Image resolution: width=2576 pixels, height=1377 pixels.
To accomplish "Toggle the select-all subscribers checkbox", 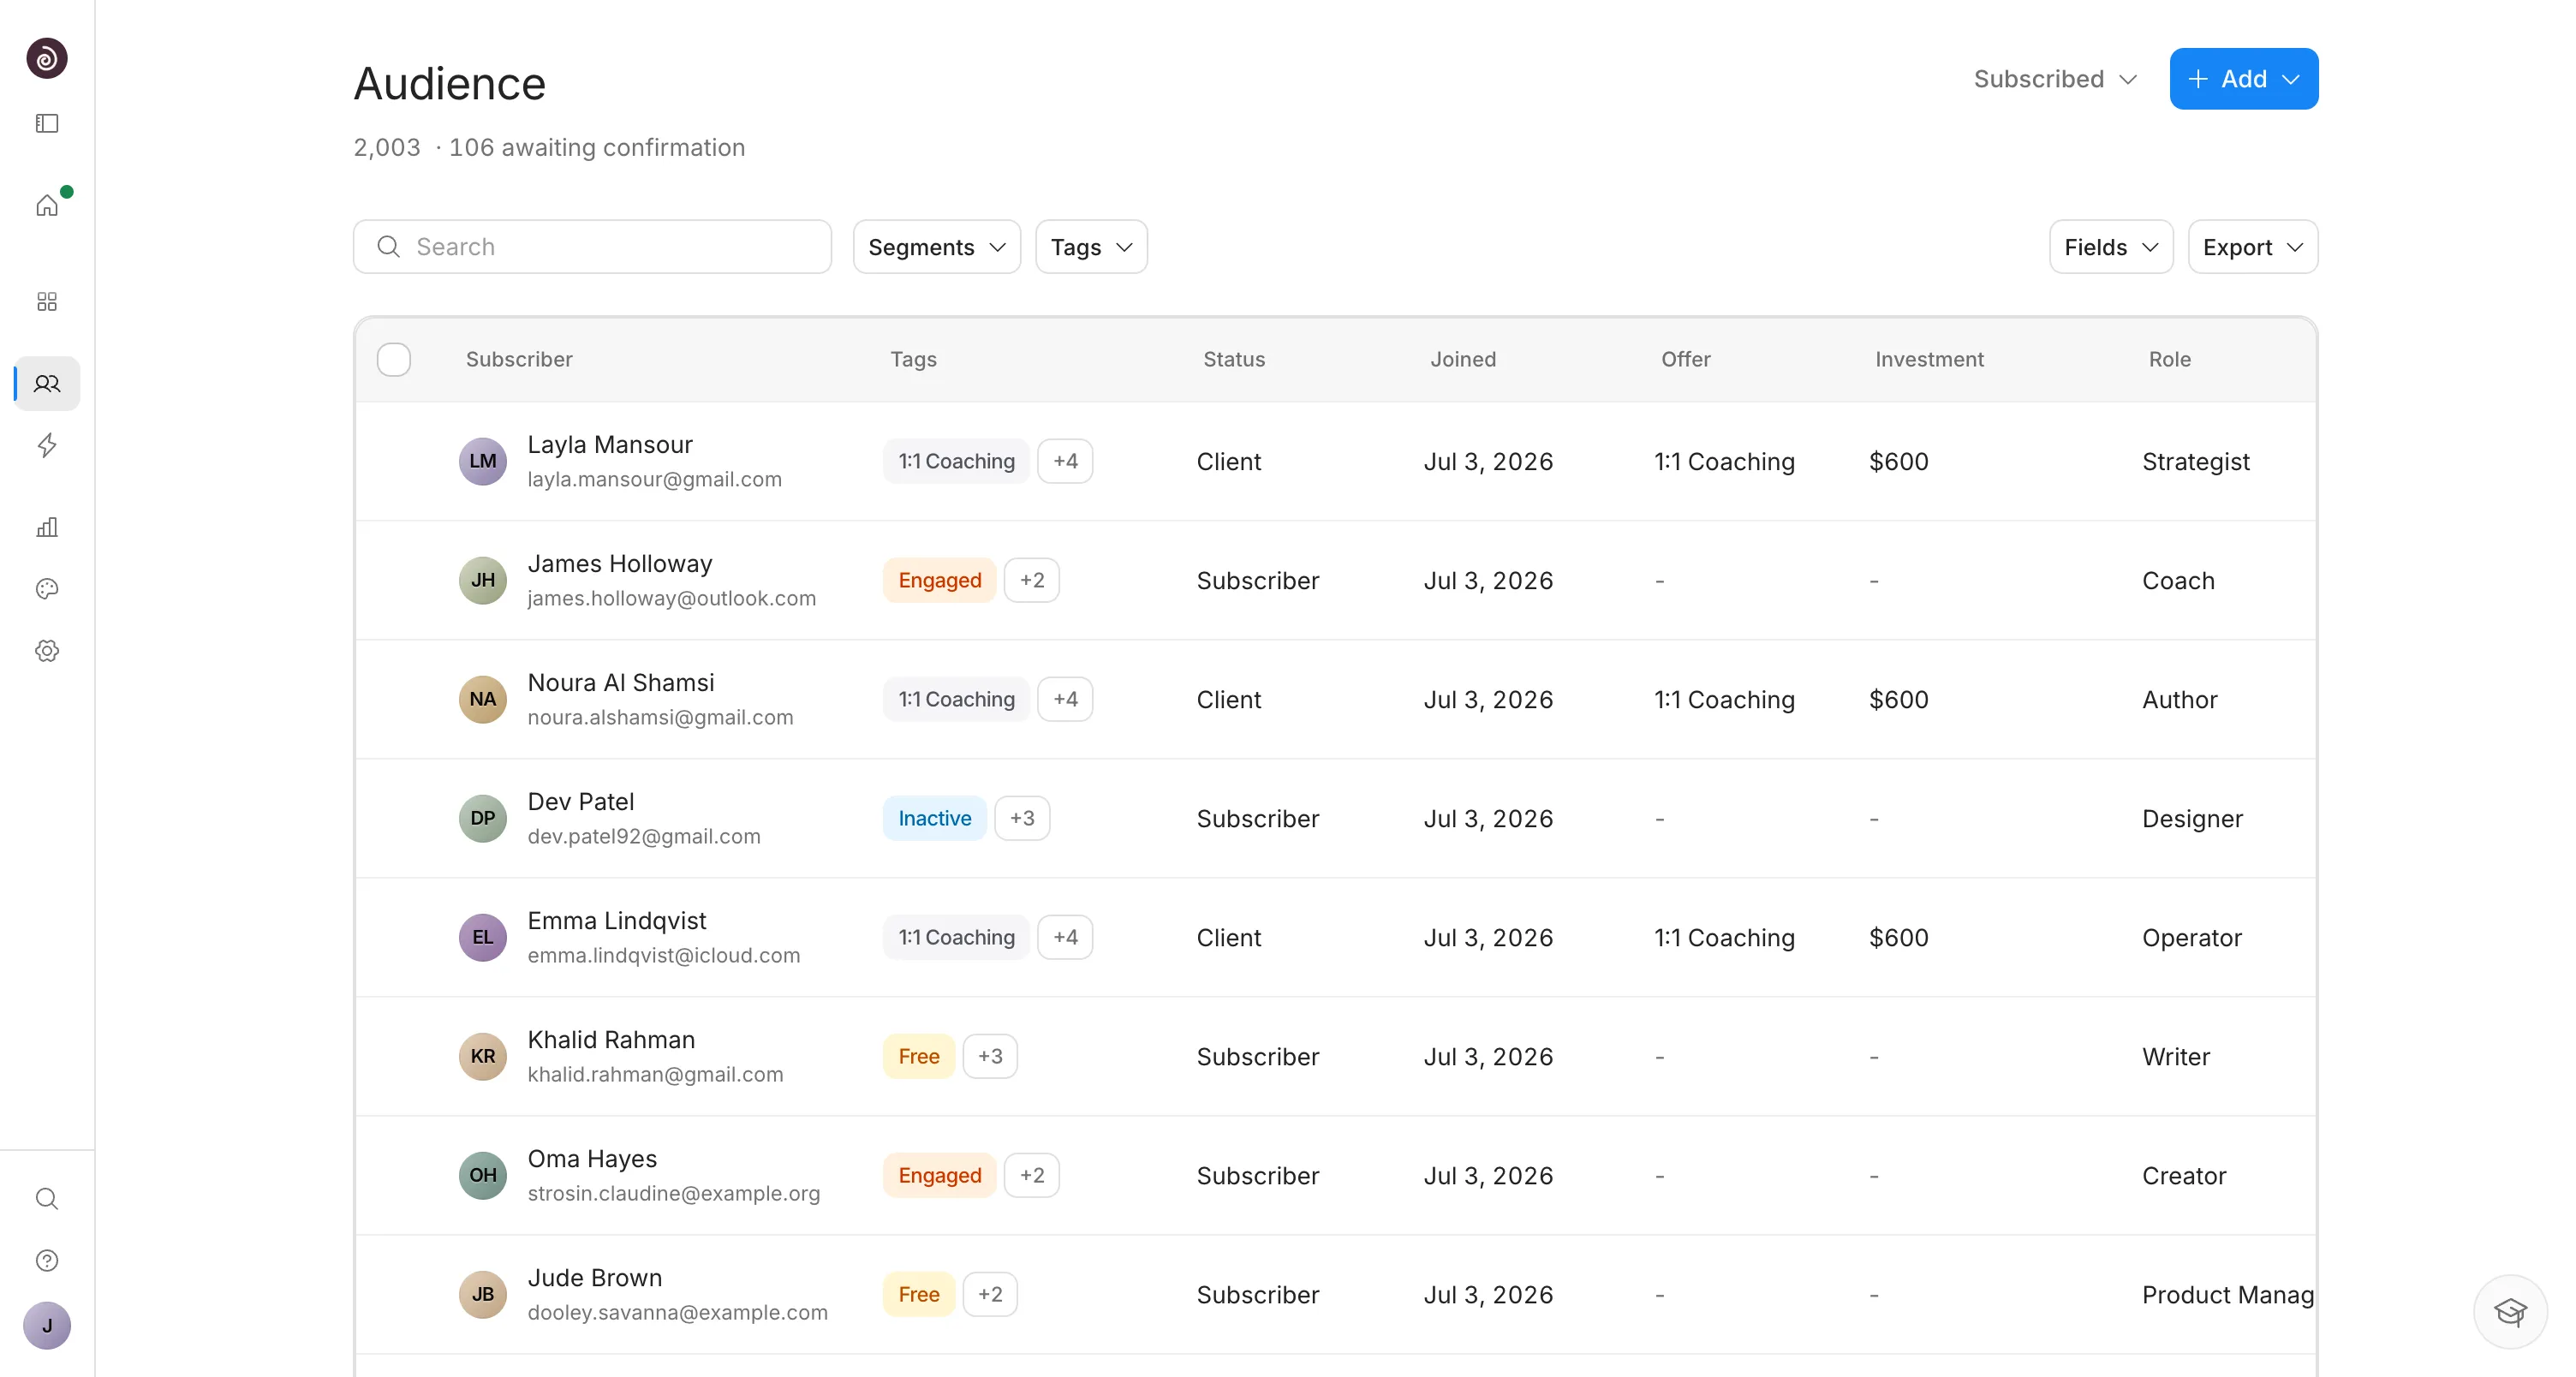I will coord(394,359).
